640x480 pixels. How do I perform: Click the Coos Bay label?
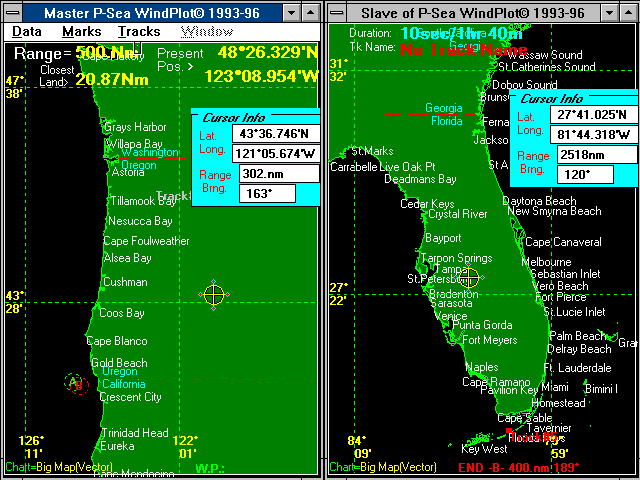point(122,313)
